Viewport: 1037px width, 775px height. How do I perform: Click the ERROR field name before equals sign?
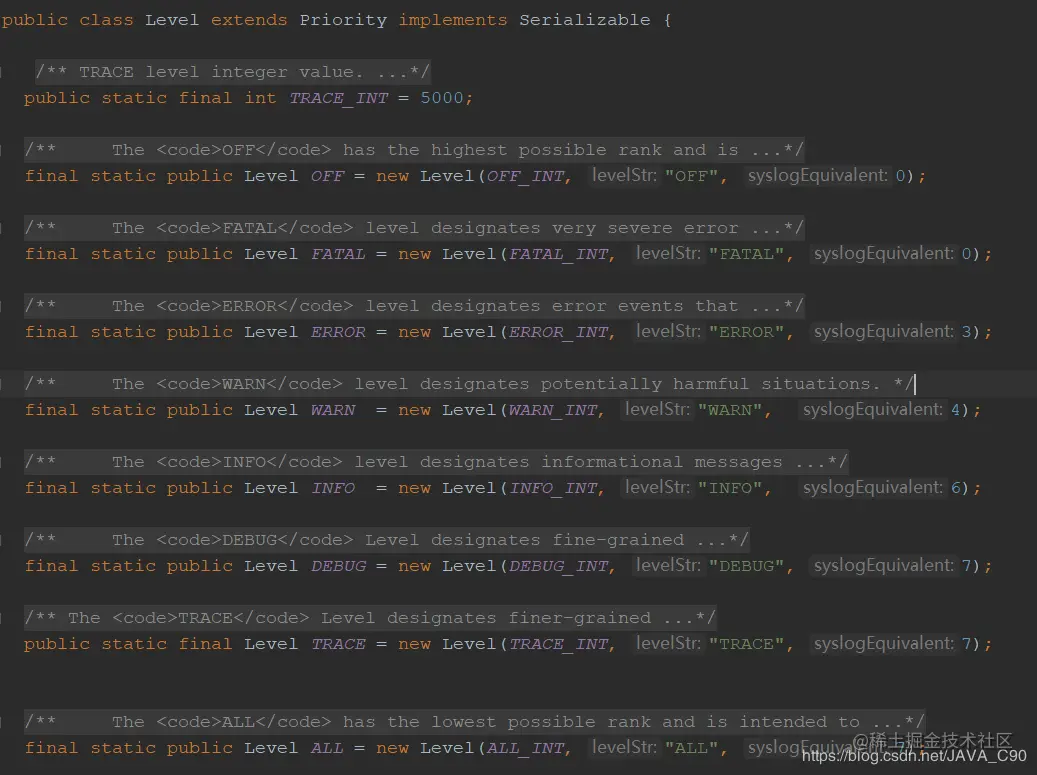pyautogui.click(x=338, y=332)
